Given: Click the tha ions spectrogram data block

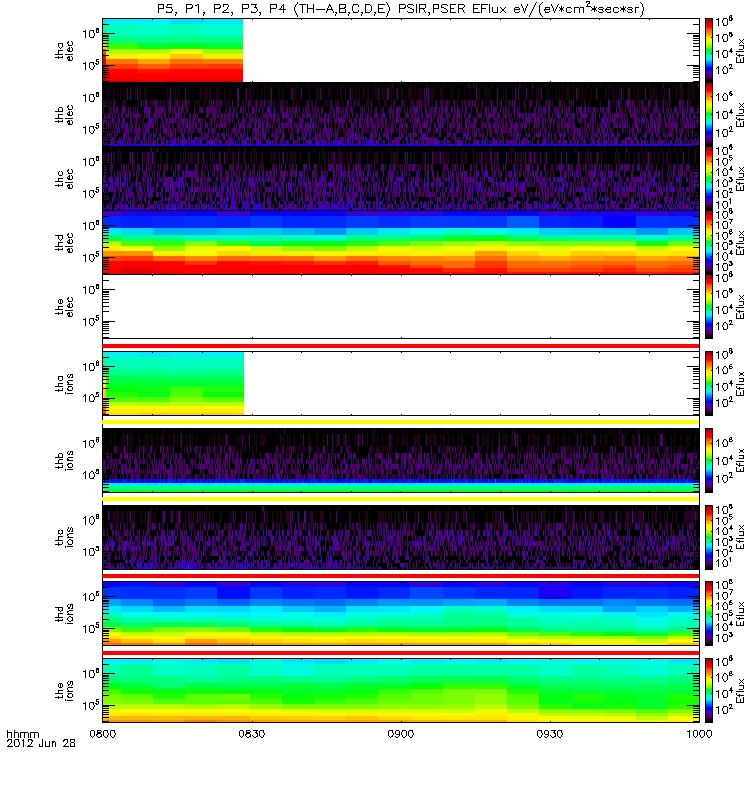Looking at the screenshot, I should (x=173, y=383).
